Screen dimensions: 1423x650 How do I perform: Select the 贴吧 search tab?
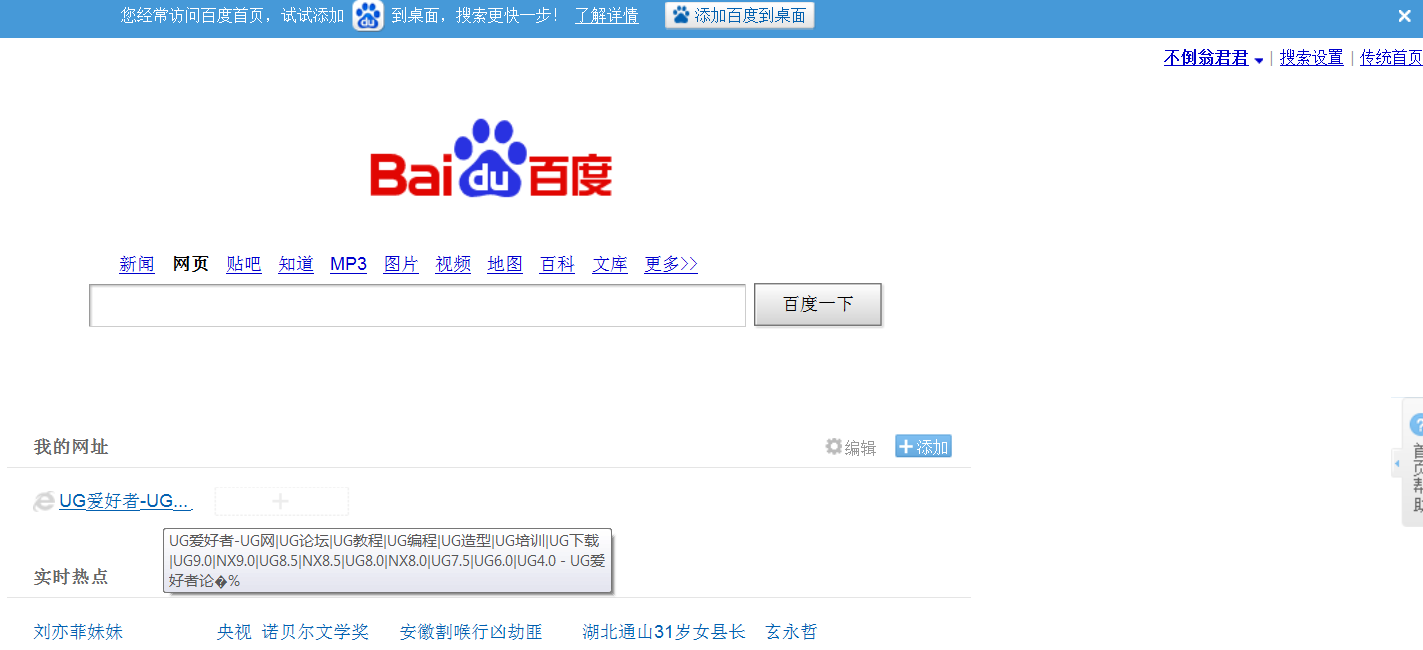coord(244,264)
